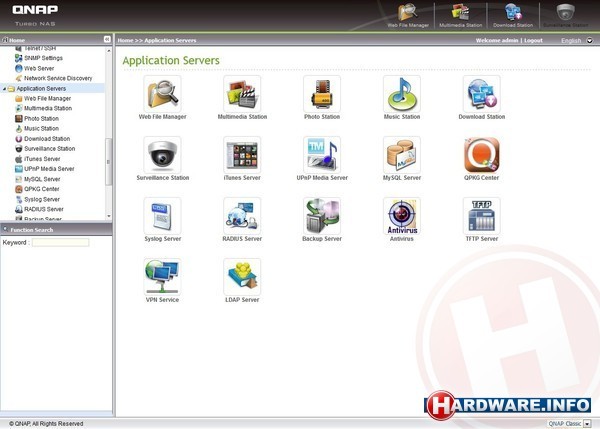Open RADIUS Server from the icon grid

[x=242, y=216]
